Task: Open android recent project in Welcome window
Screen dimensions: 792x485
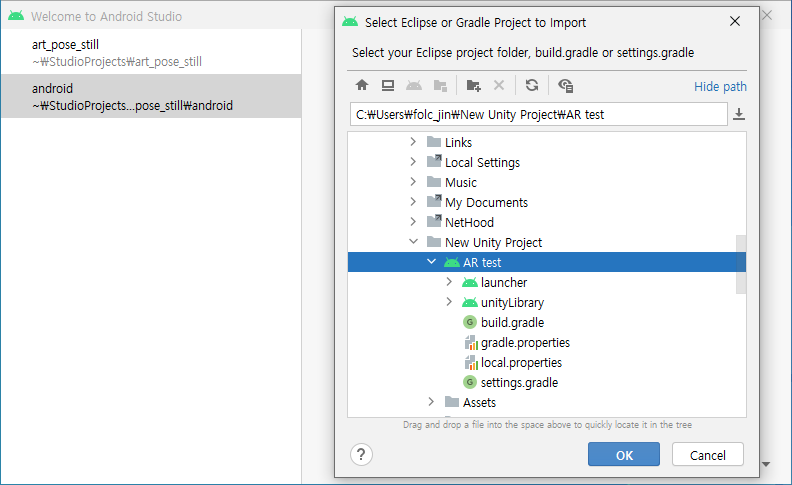Action: click(151, 96)
